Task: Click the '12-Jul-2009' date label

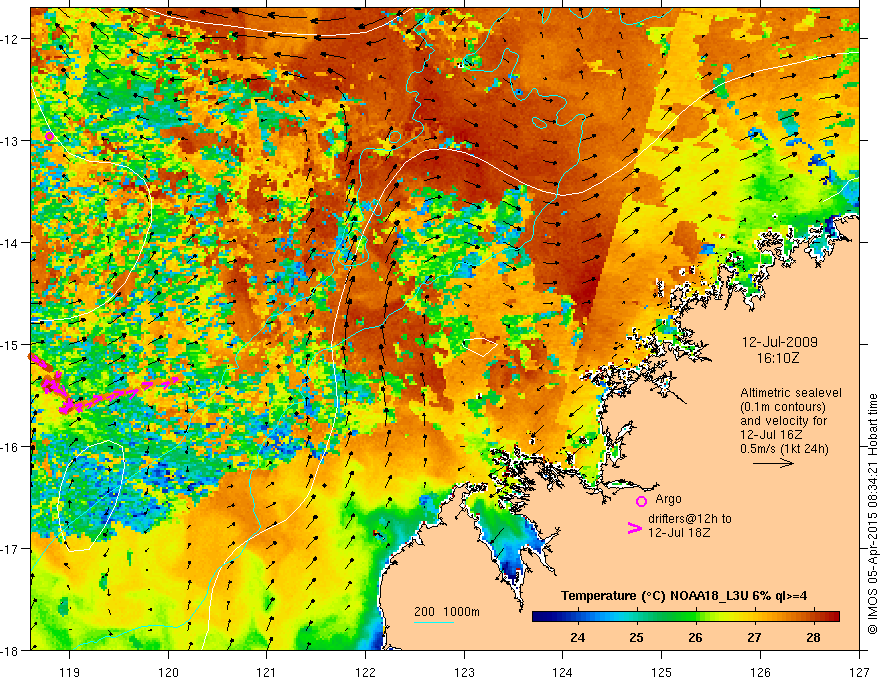Action: (x=780, y=342)
